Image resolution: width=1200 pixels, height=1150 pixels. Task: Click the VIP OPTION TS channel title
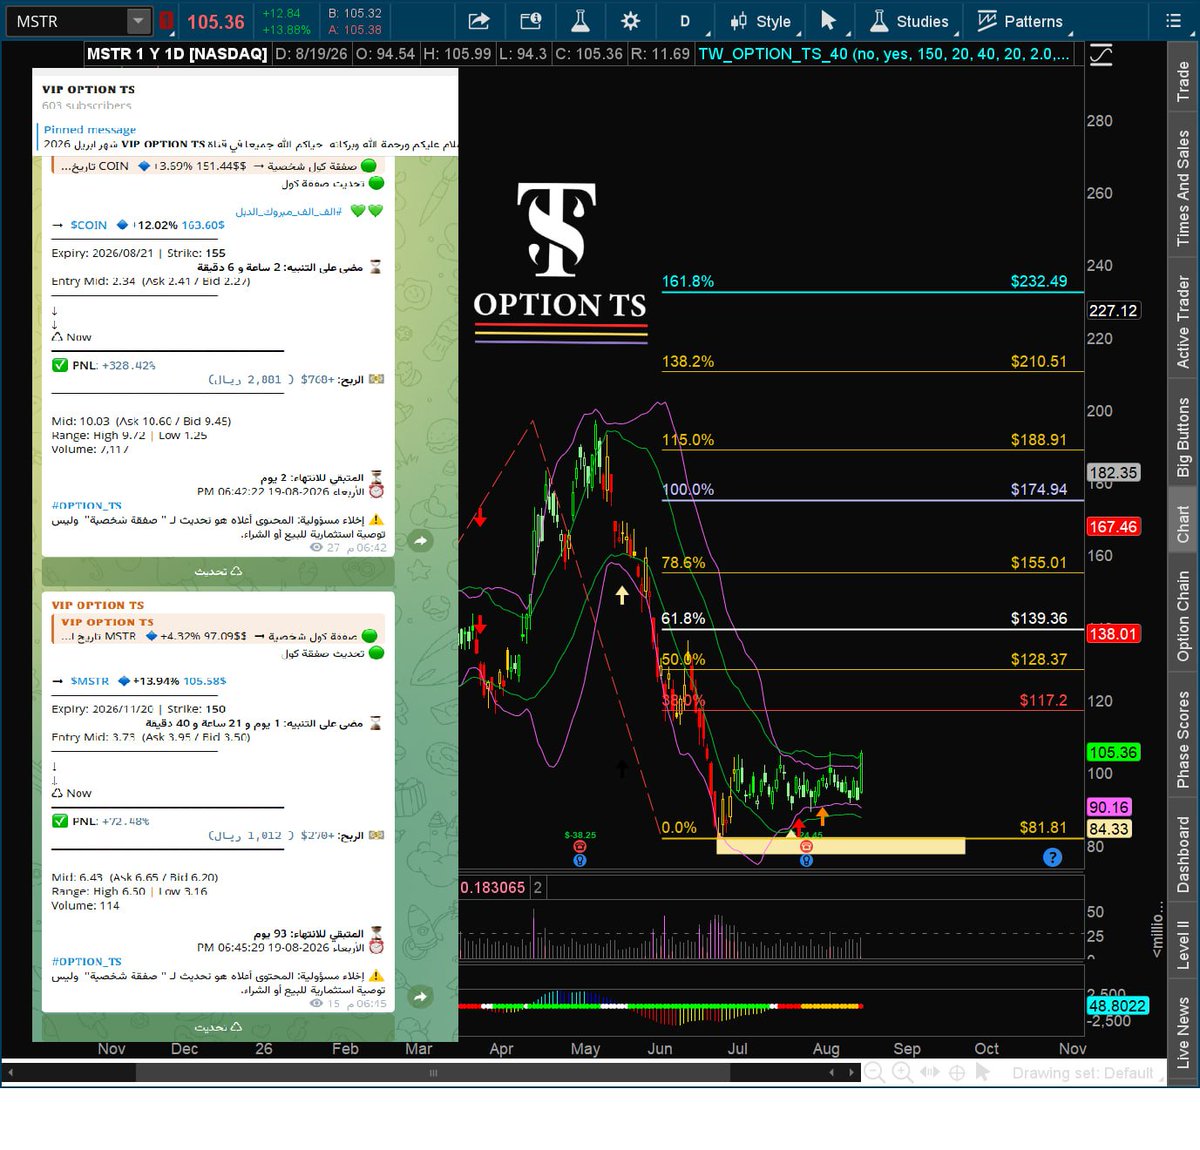click(88, 89)
